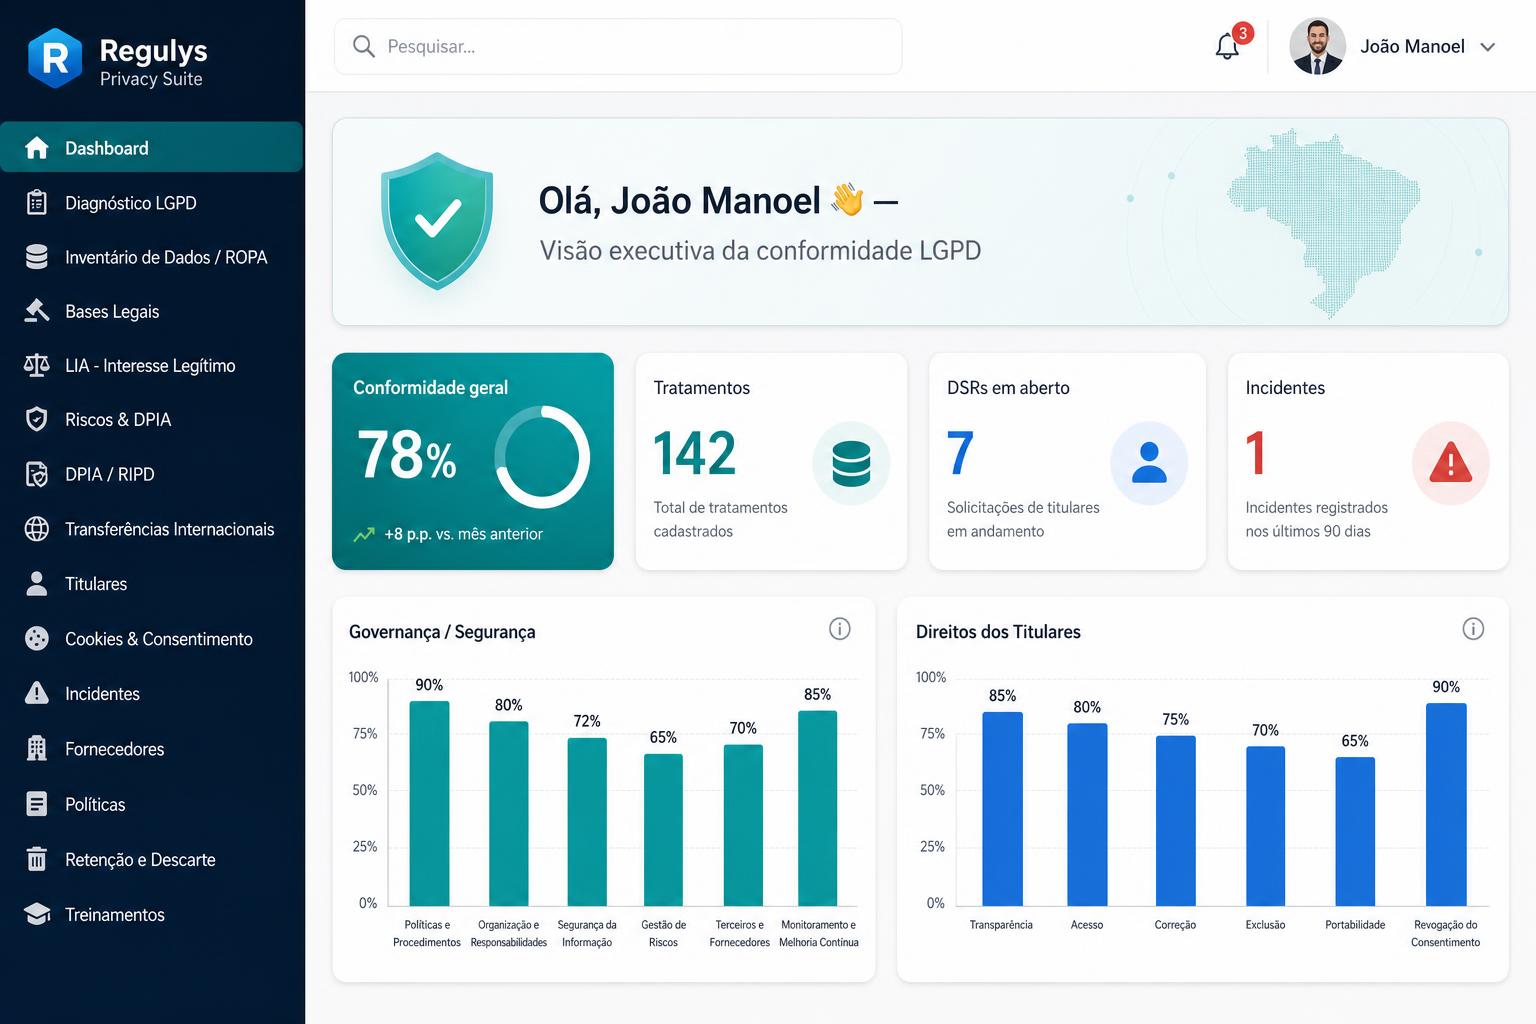Click '+8 p.p. vs. mês anterior' text
1536x1024 pixels.
point(463,534)
